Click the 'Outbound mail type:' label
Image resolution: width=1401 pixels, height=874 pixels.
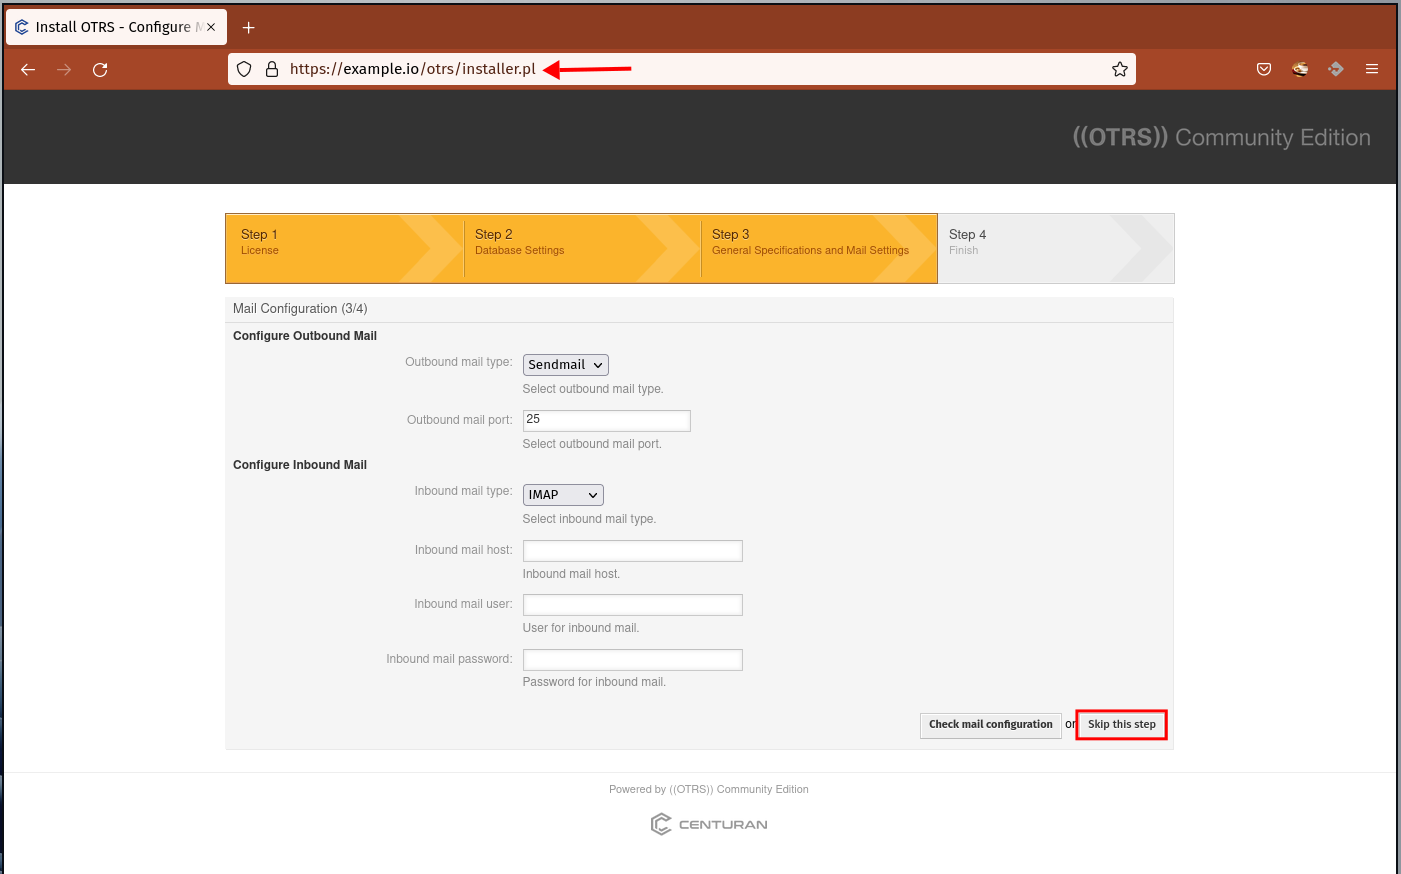[x=459, y=362]
